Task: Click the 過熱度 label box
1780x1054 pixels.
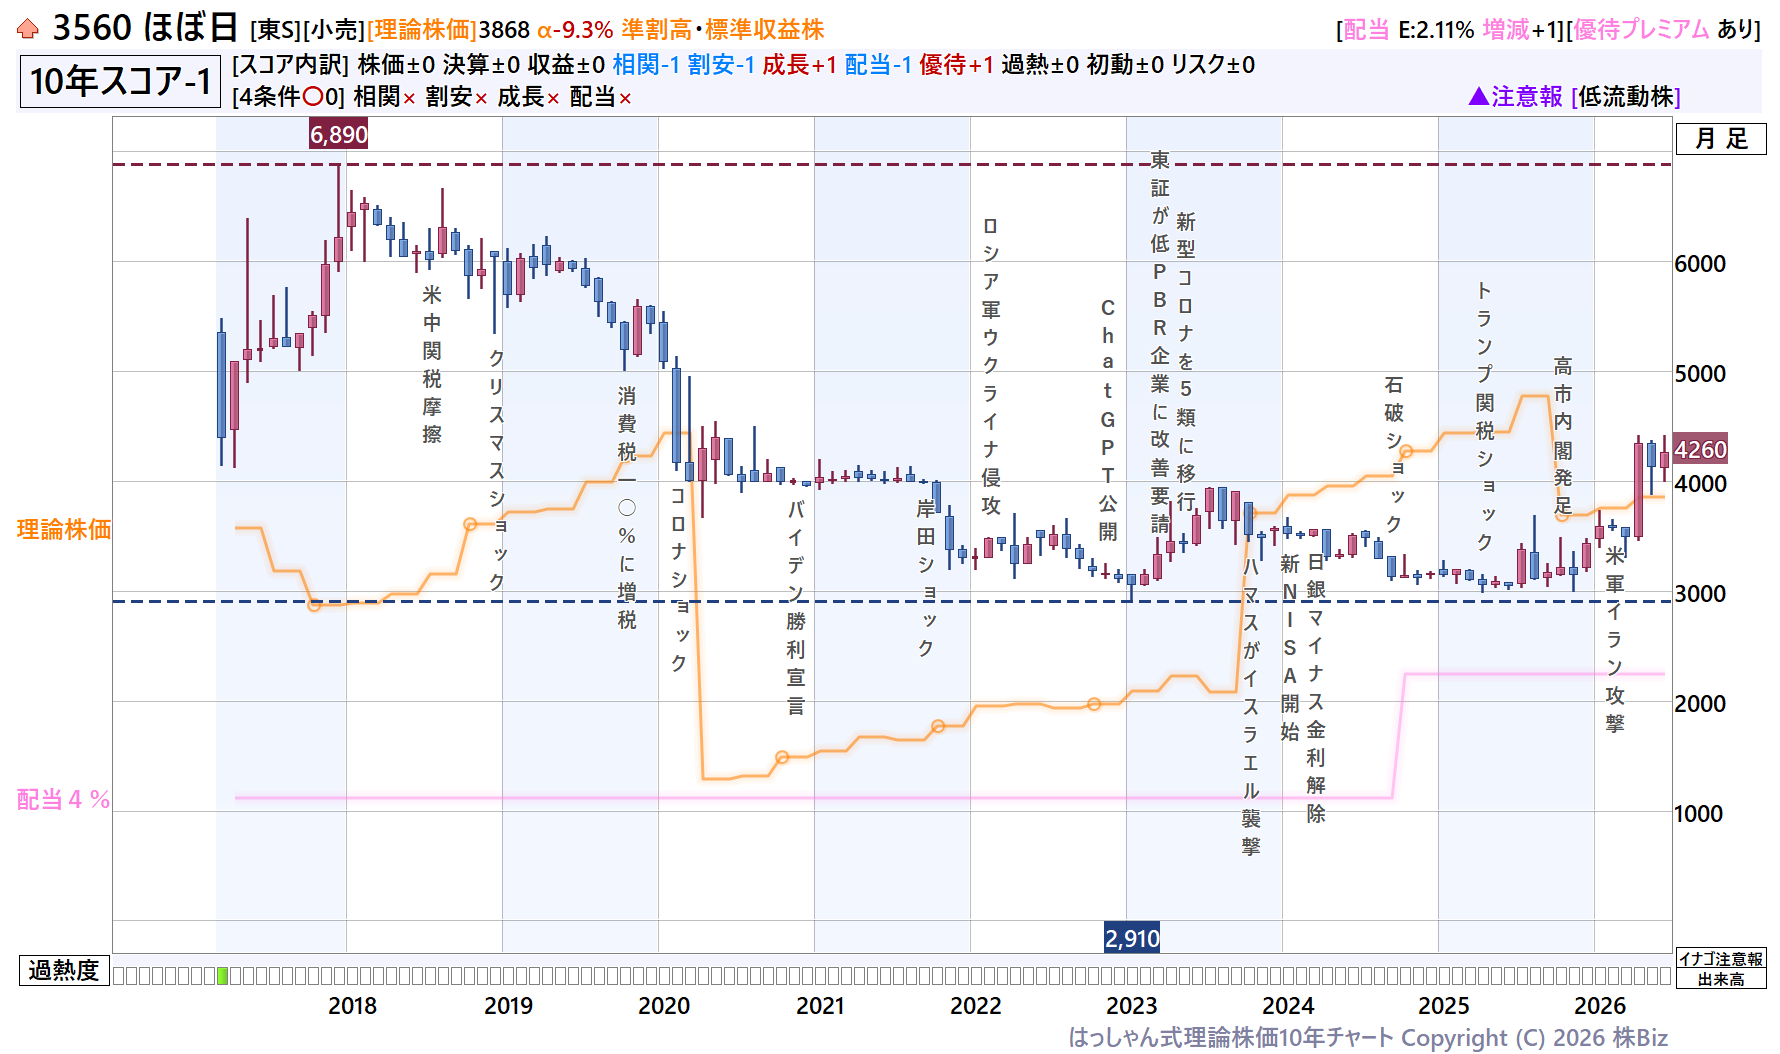Action: click(x=64, y=970)
